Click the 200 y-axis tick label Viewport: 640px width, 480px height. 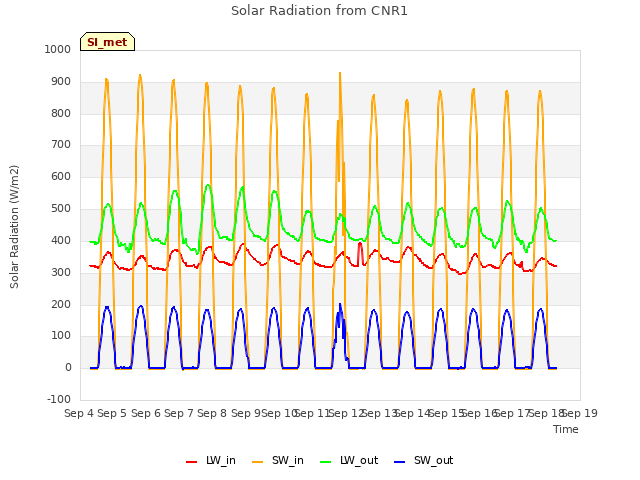click(61, 304)
